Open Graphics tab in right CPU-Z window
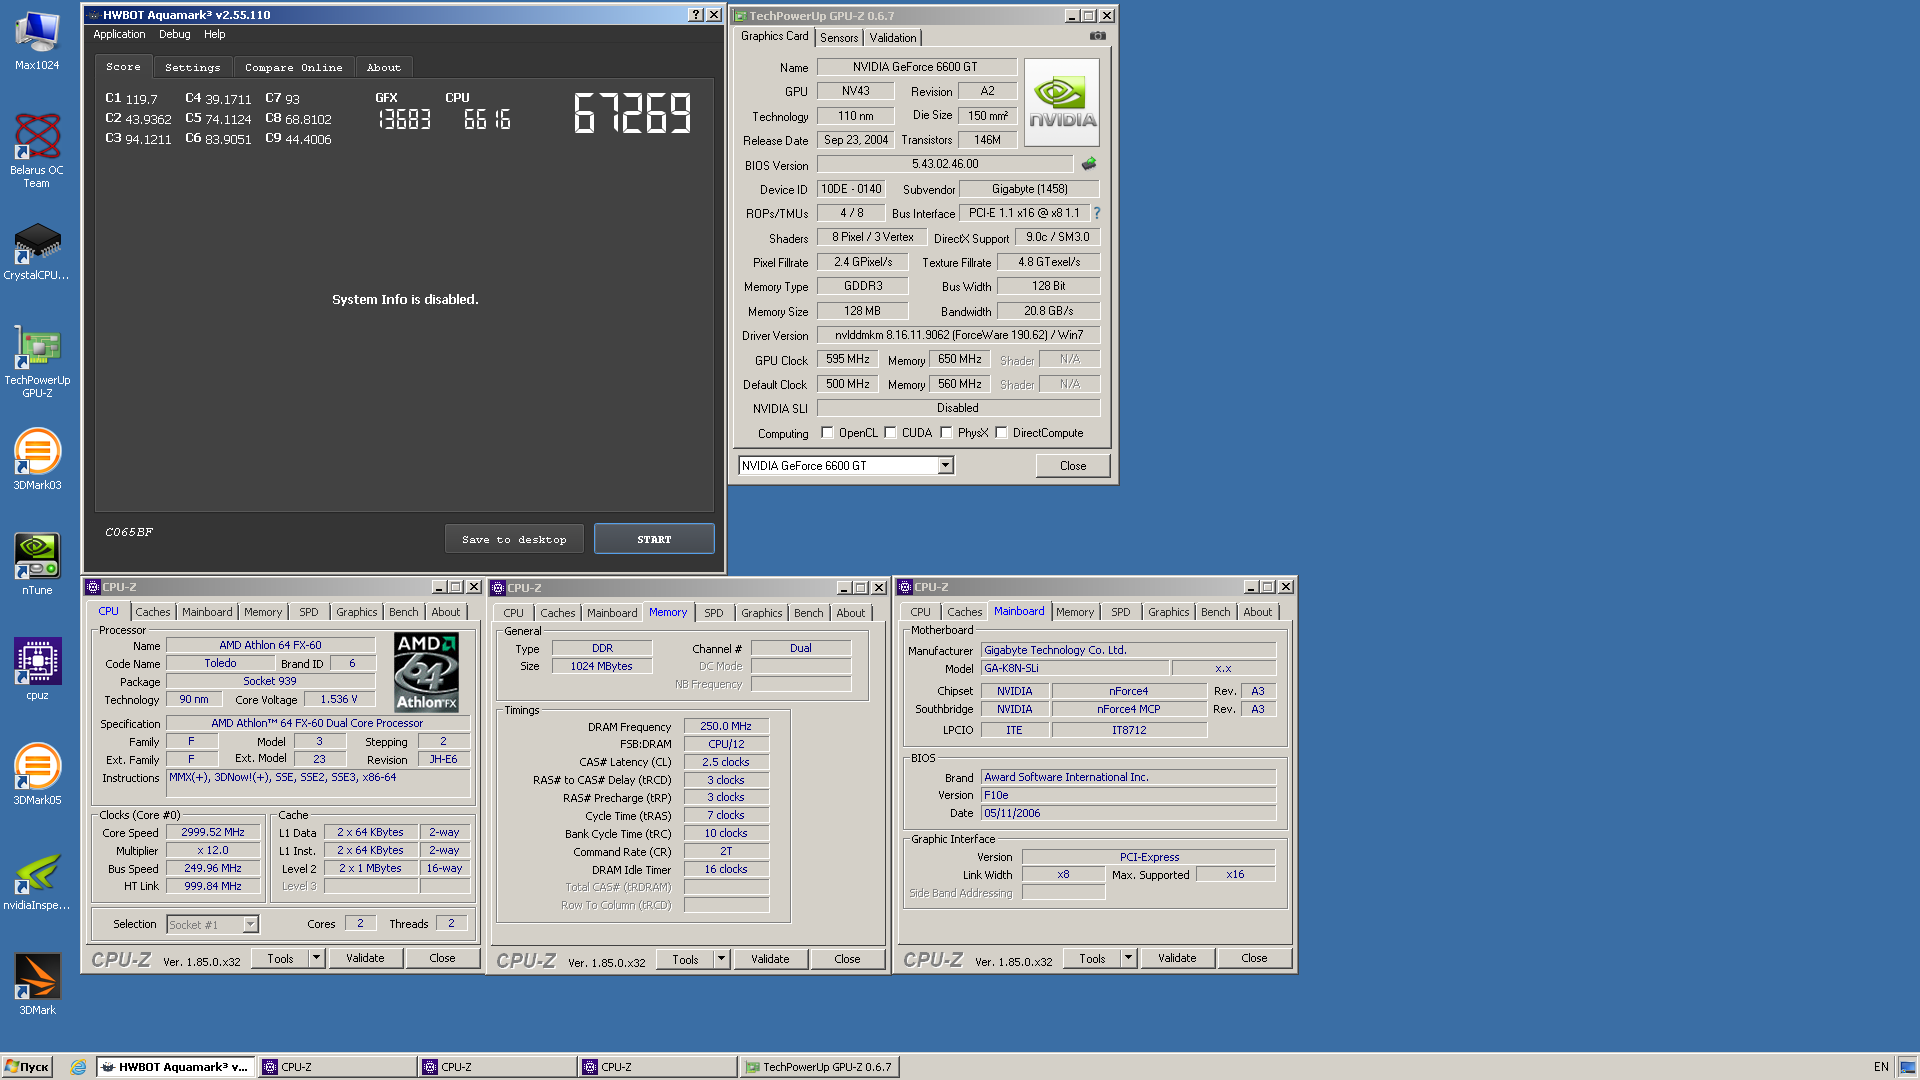The height and width of the screenshot is (1080, 1920). (1169, 612)
